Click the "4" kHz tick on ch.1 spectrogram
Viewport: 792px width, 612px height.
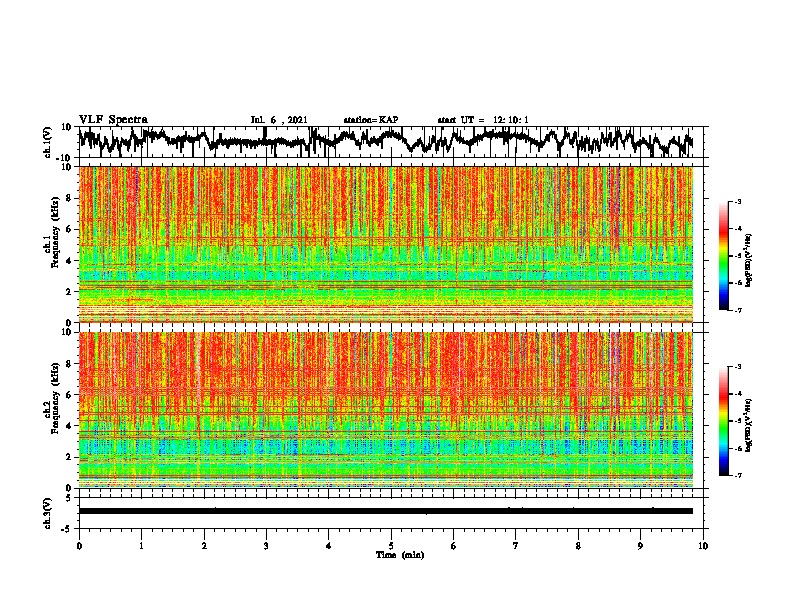pos(69,261)
